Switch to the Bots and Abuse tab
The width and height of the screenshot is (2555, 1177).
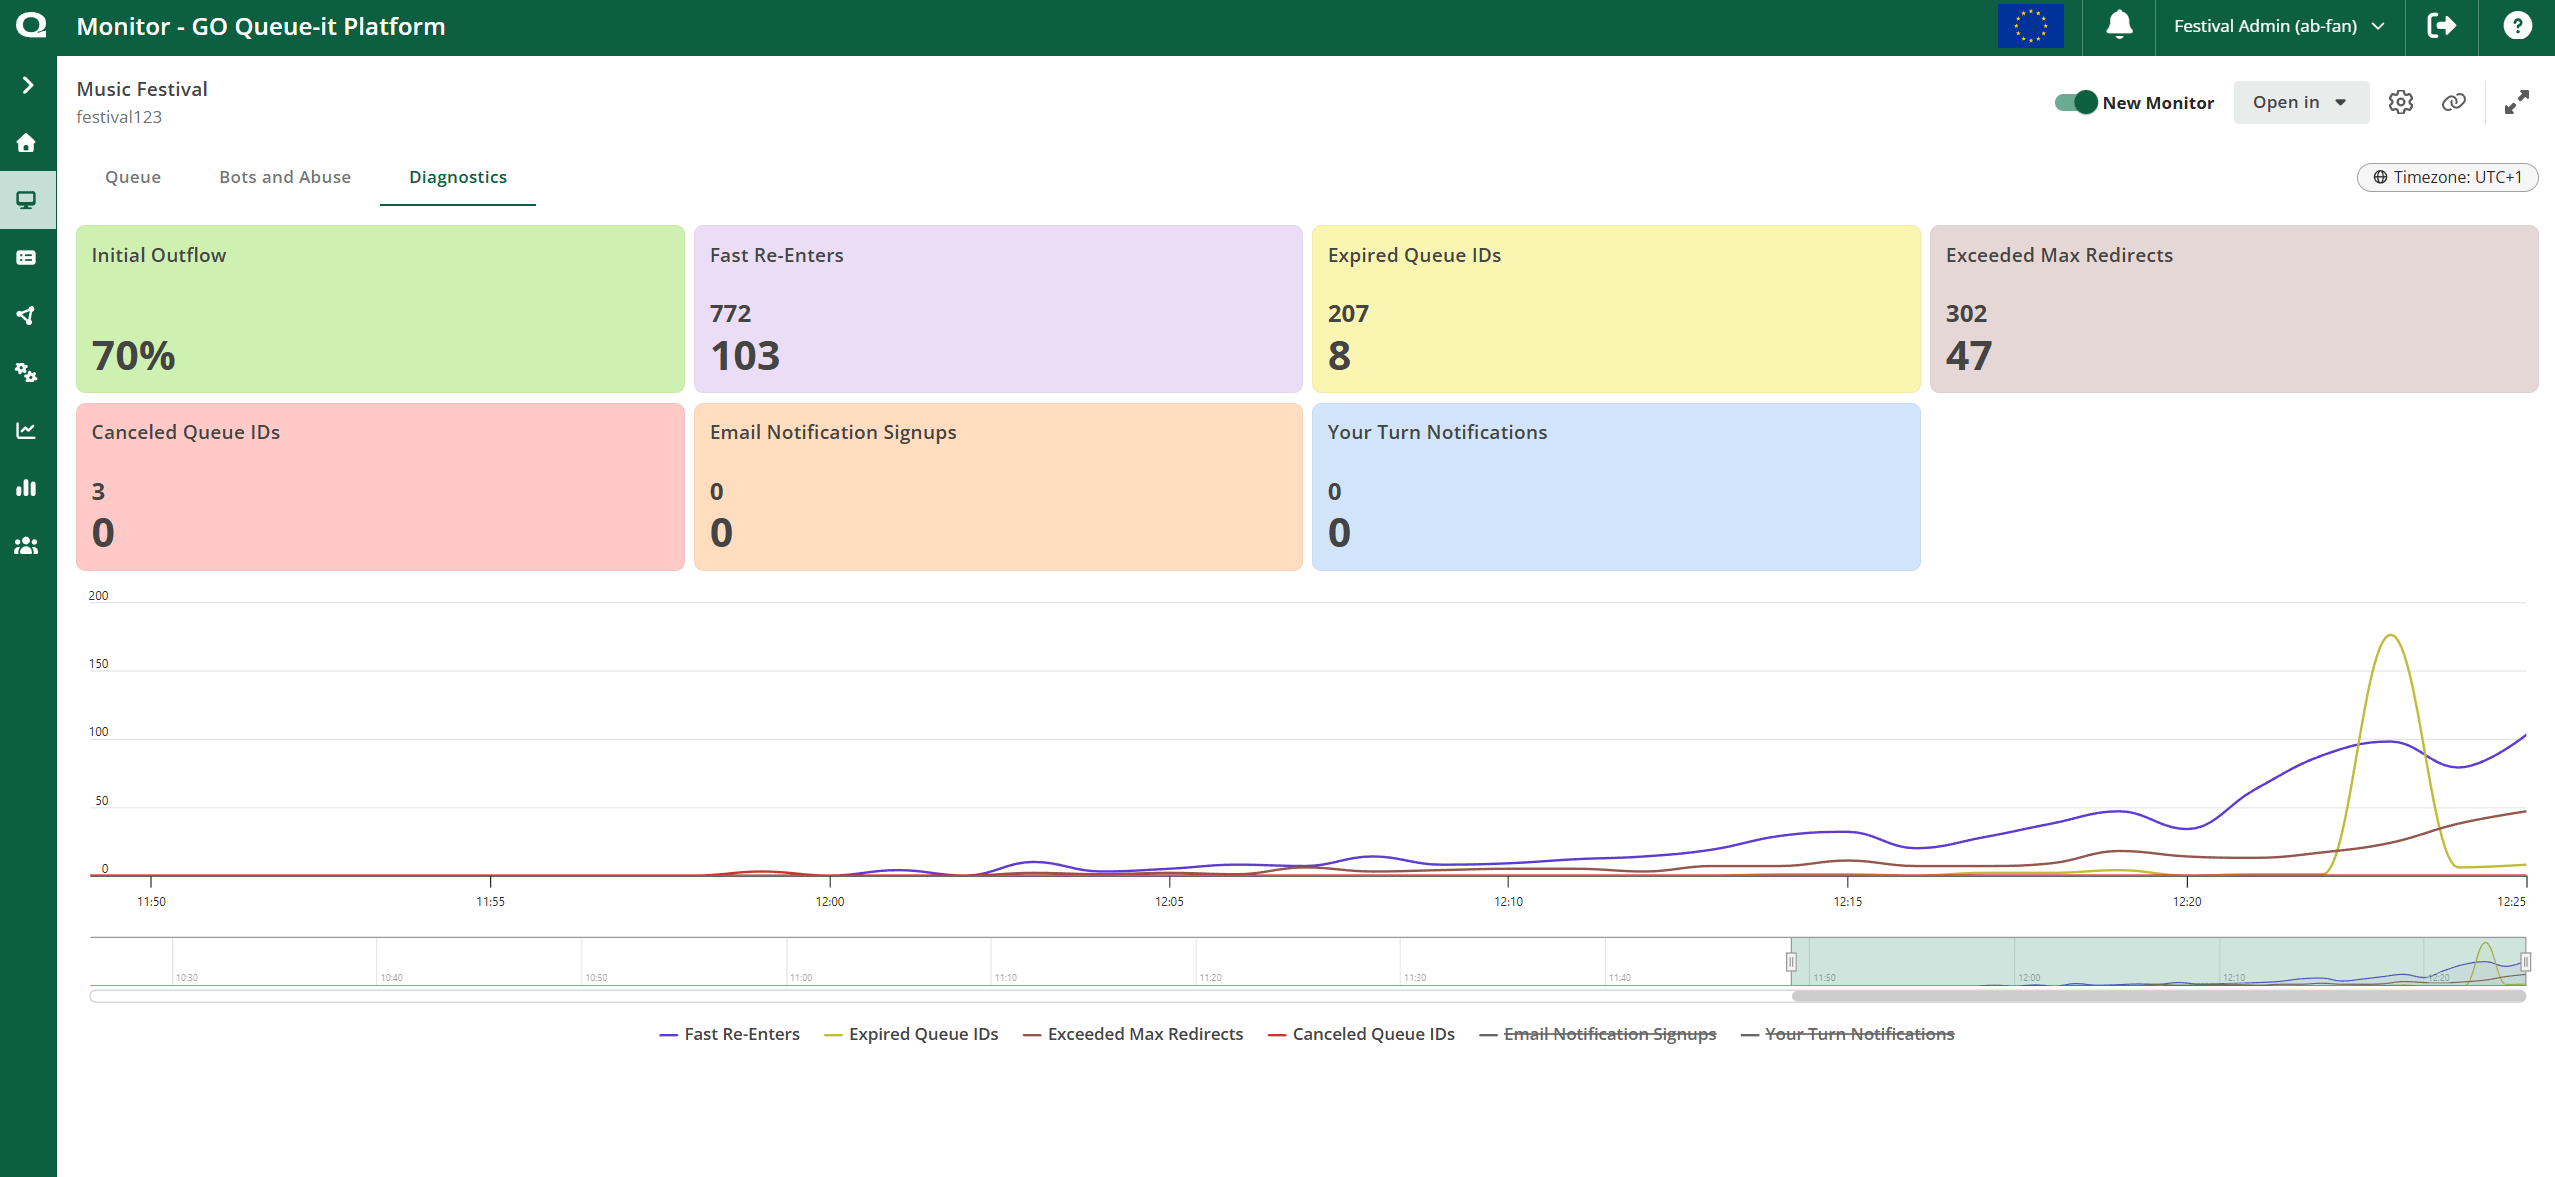(284, 177)
